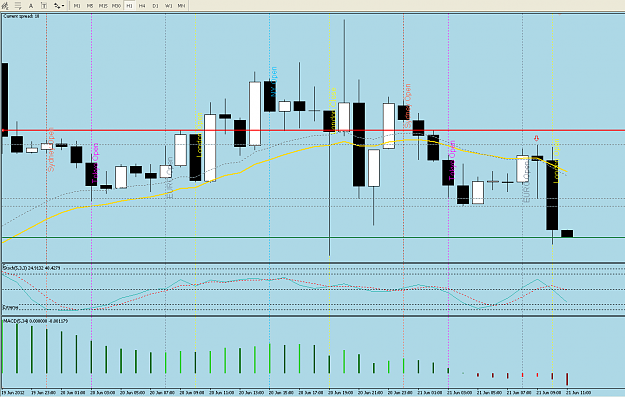Viewport: 625px width, 397px height.
Task: Switch chart to MN monthly timeframe
Action: pyautogui.click(x=181, y=6)
